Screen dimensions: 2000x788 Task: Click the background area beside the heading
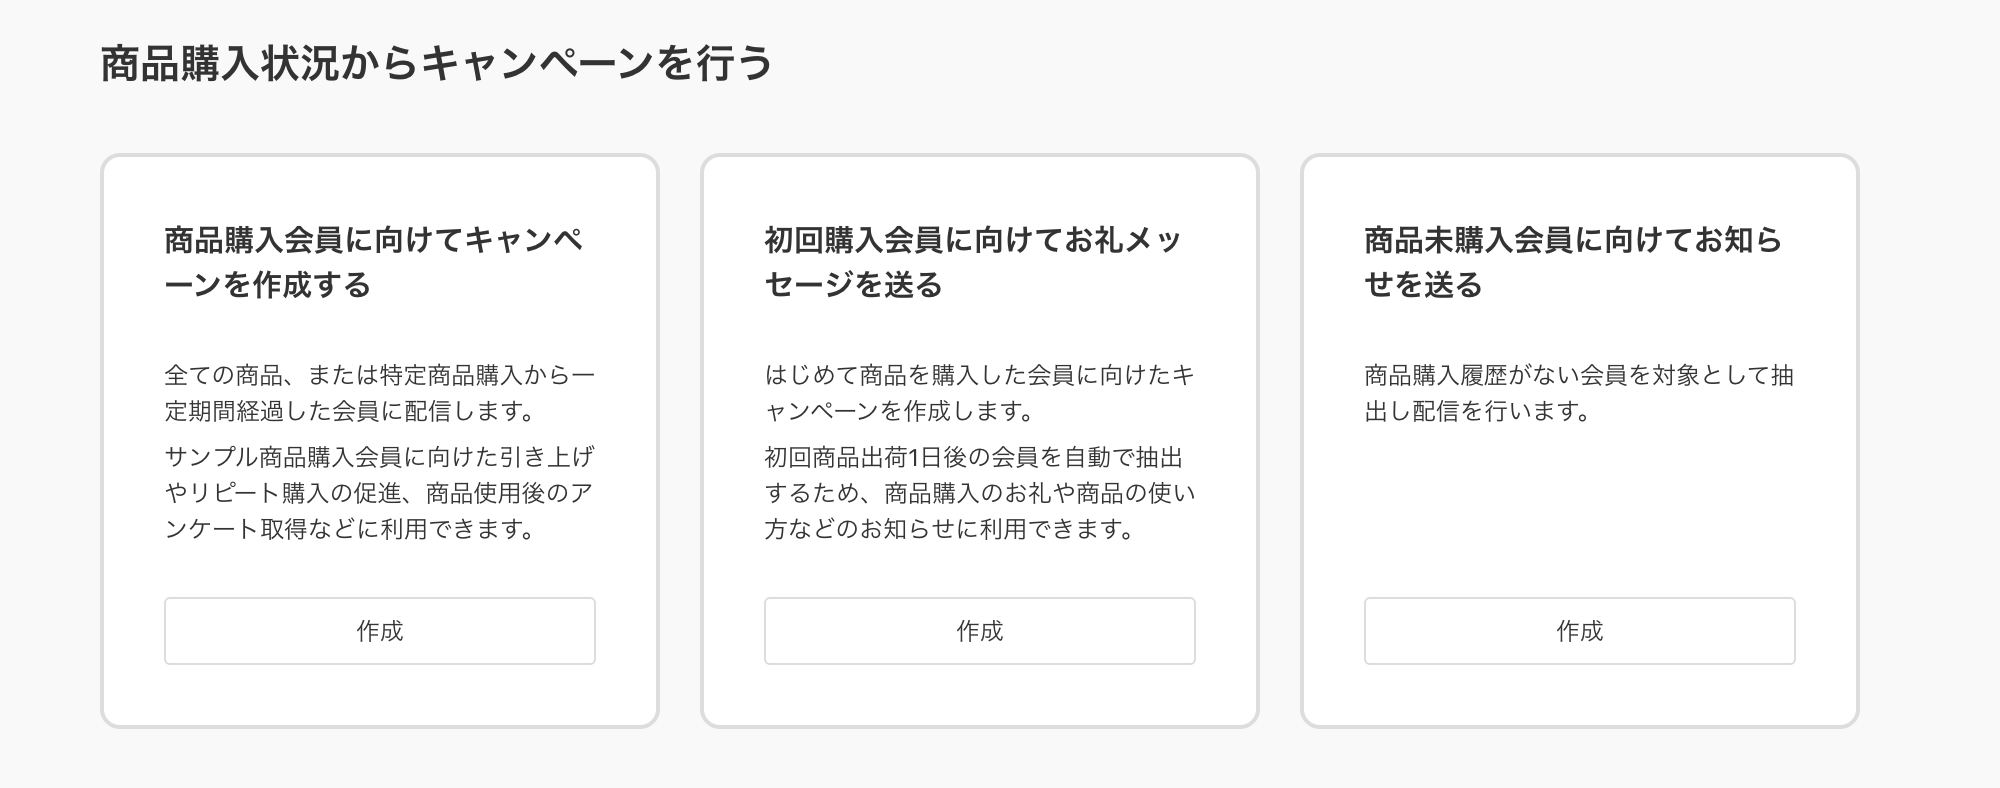point(1400,62)
